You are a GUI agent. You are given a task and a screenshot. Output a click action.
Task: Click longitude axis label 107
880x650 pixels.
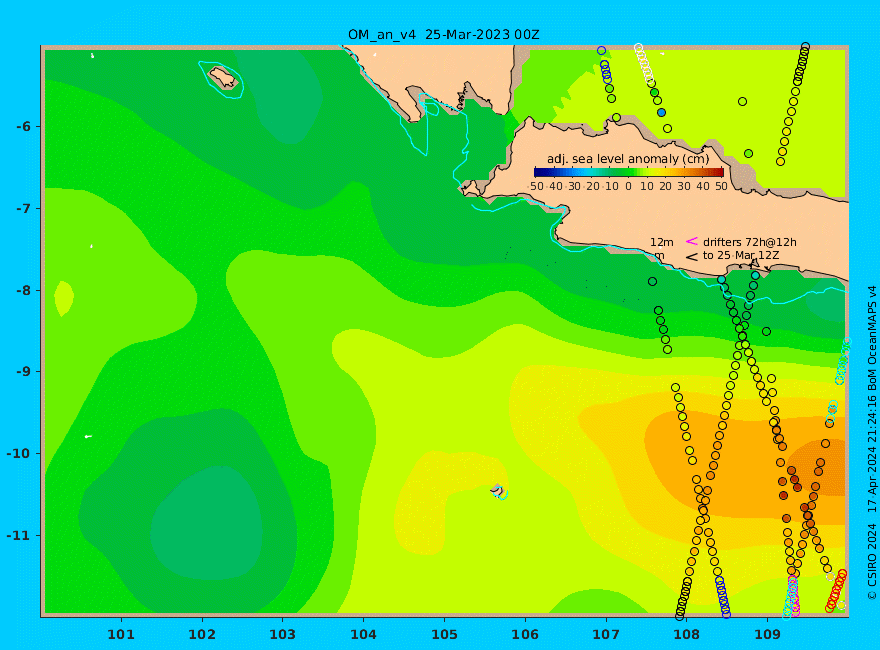tap(606, 635)
